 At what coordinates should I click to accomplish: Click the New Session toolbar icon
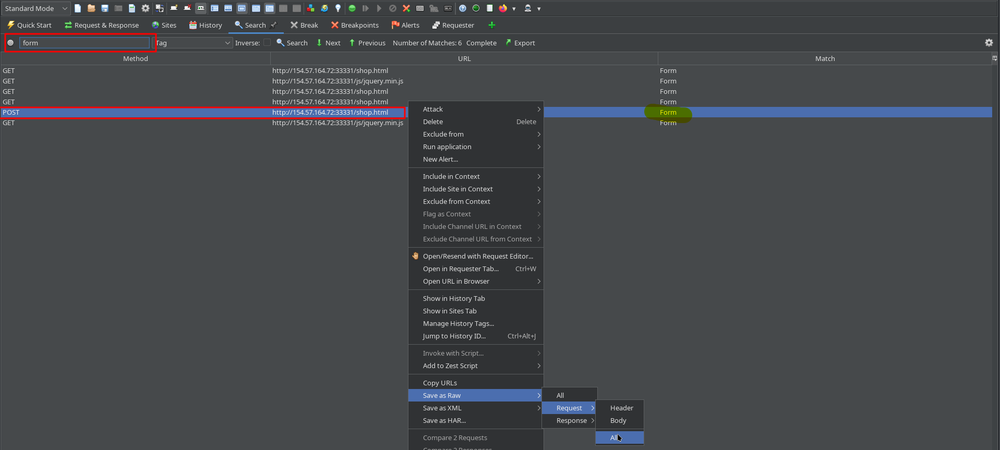coord(77,8)
